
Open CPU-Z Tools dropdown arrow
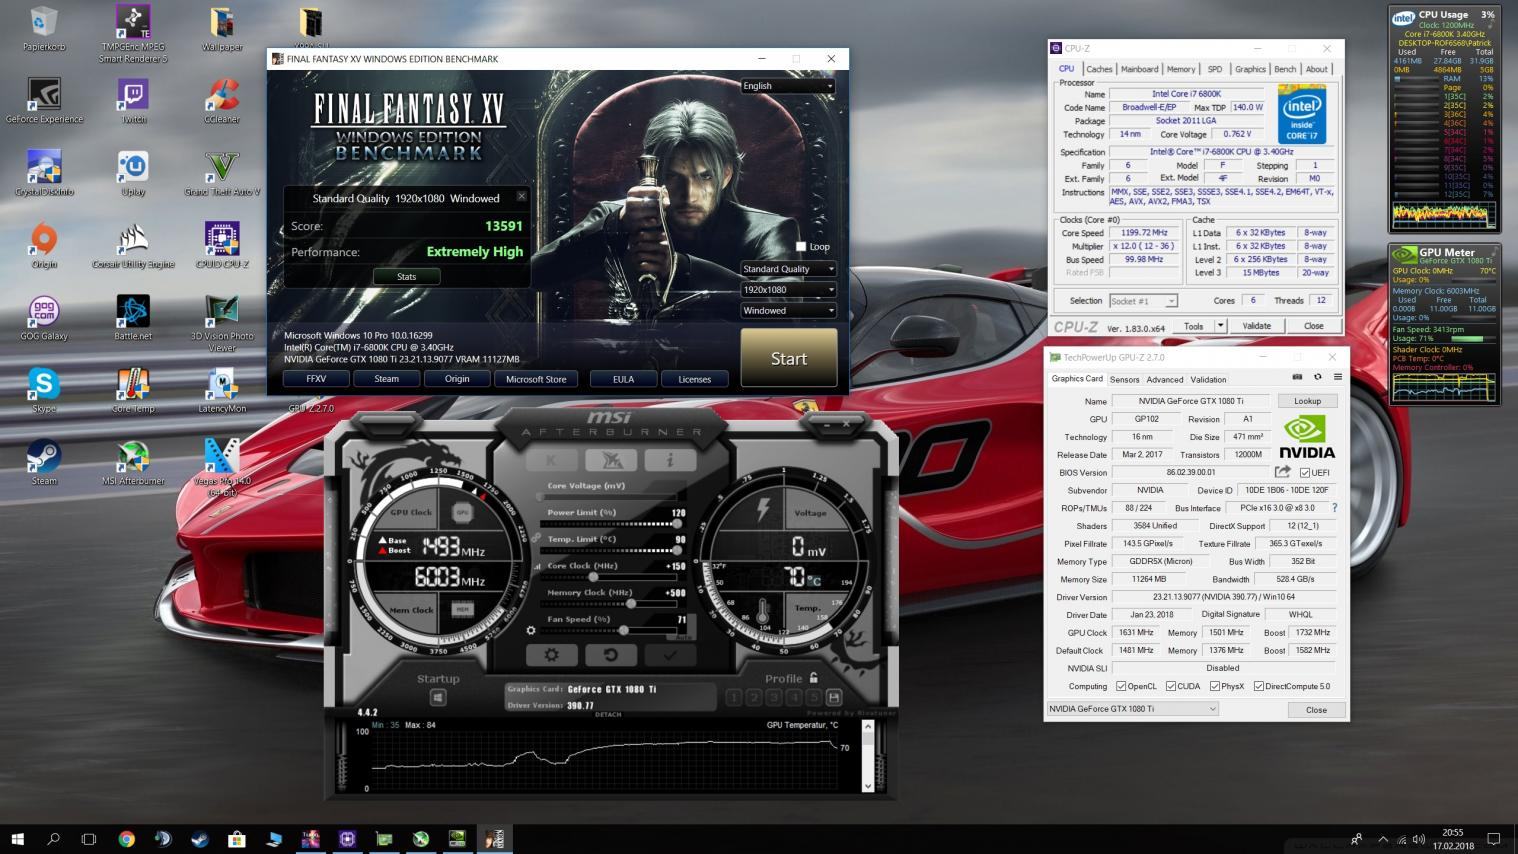coord(1220,326)
